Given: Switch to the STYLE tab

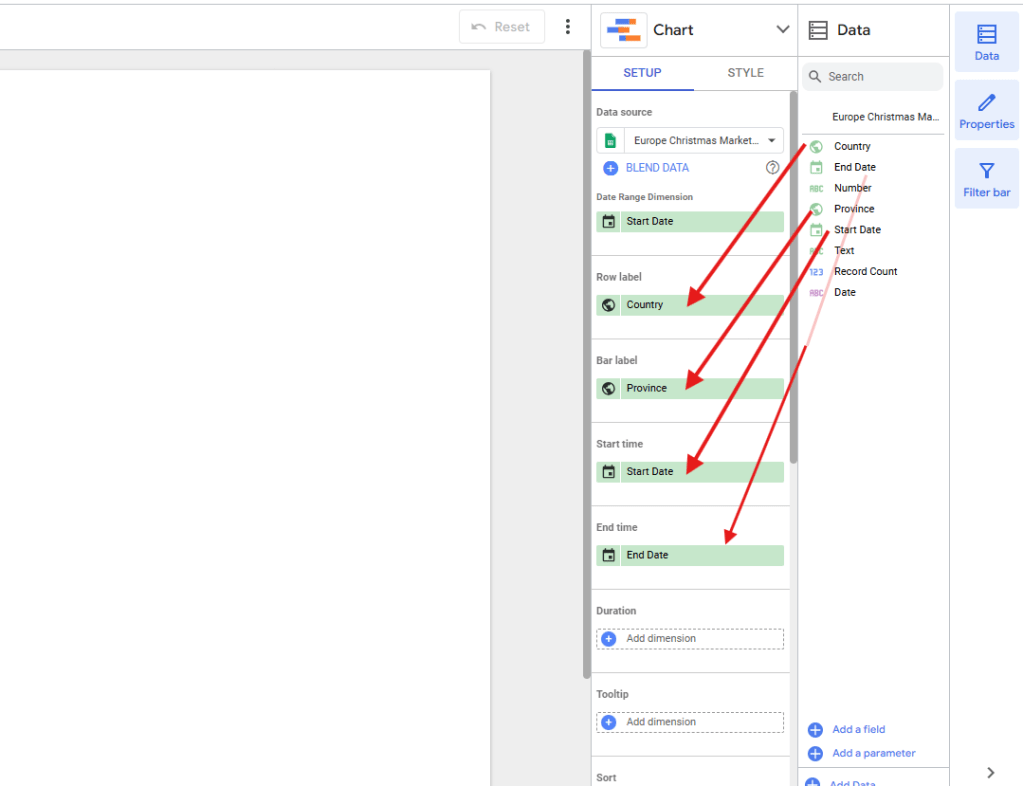Looking at the screenshot, I should coord(745,73).
